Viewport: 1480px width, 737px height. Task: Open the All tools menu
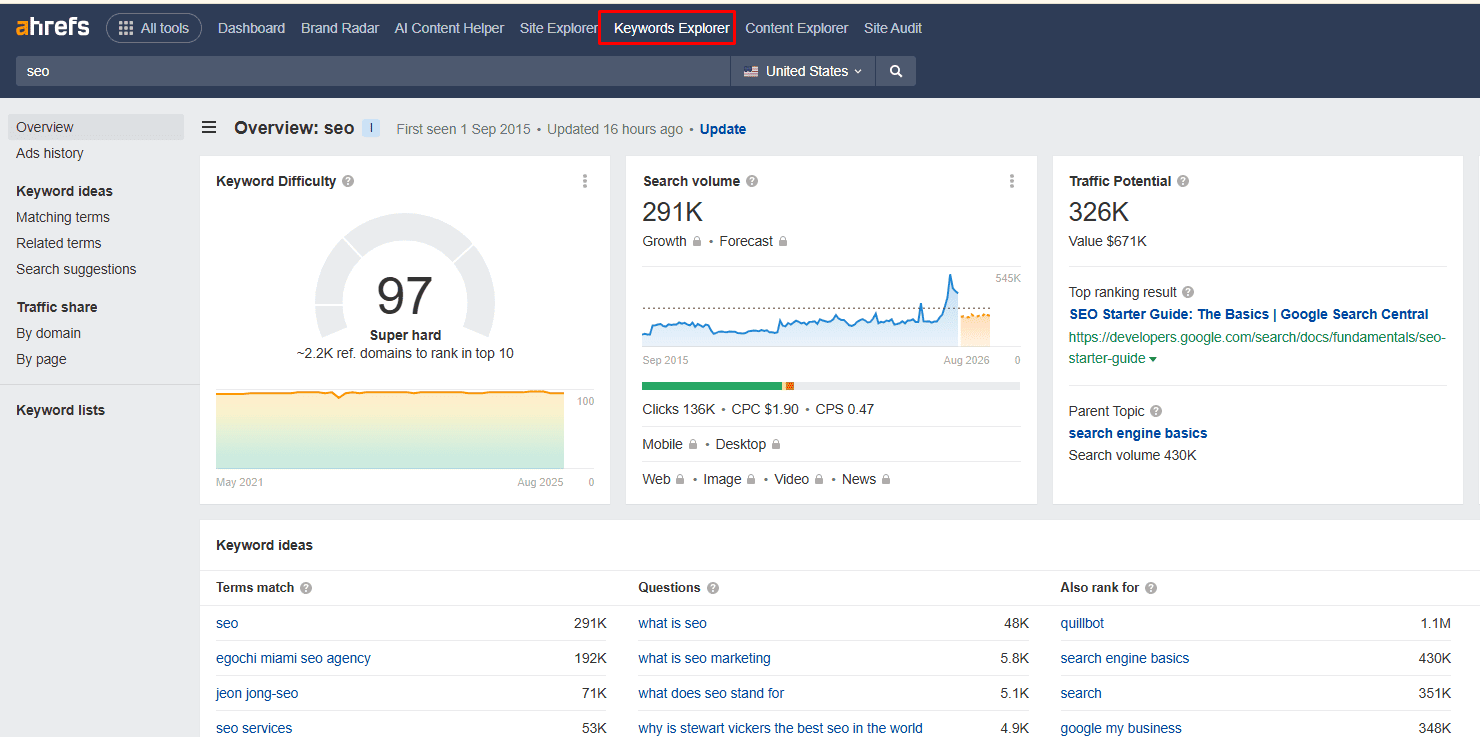[x=154, y=28]
